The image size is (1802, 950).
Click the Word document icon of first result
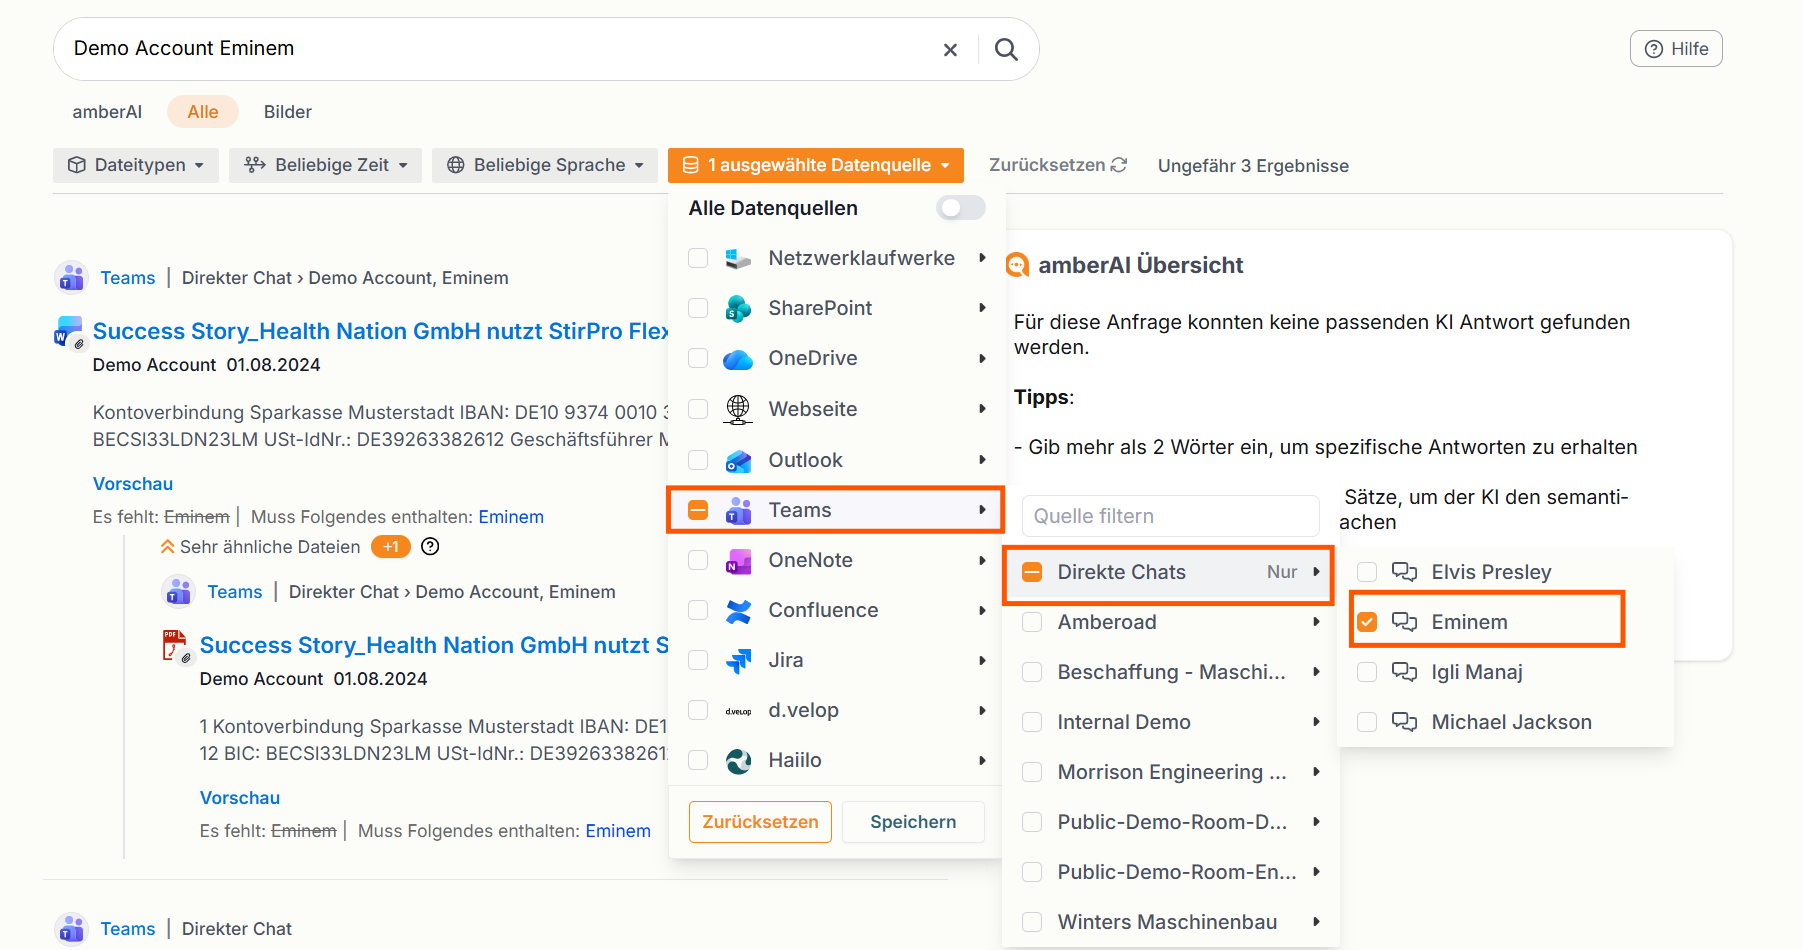click(69, 332)
